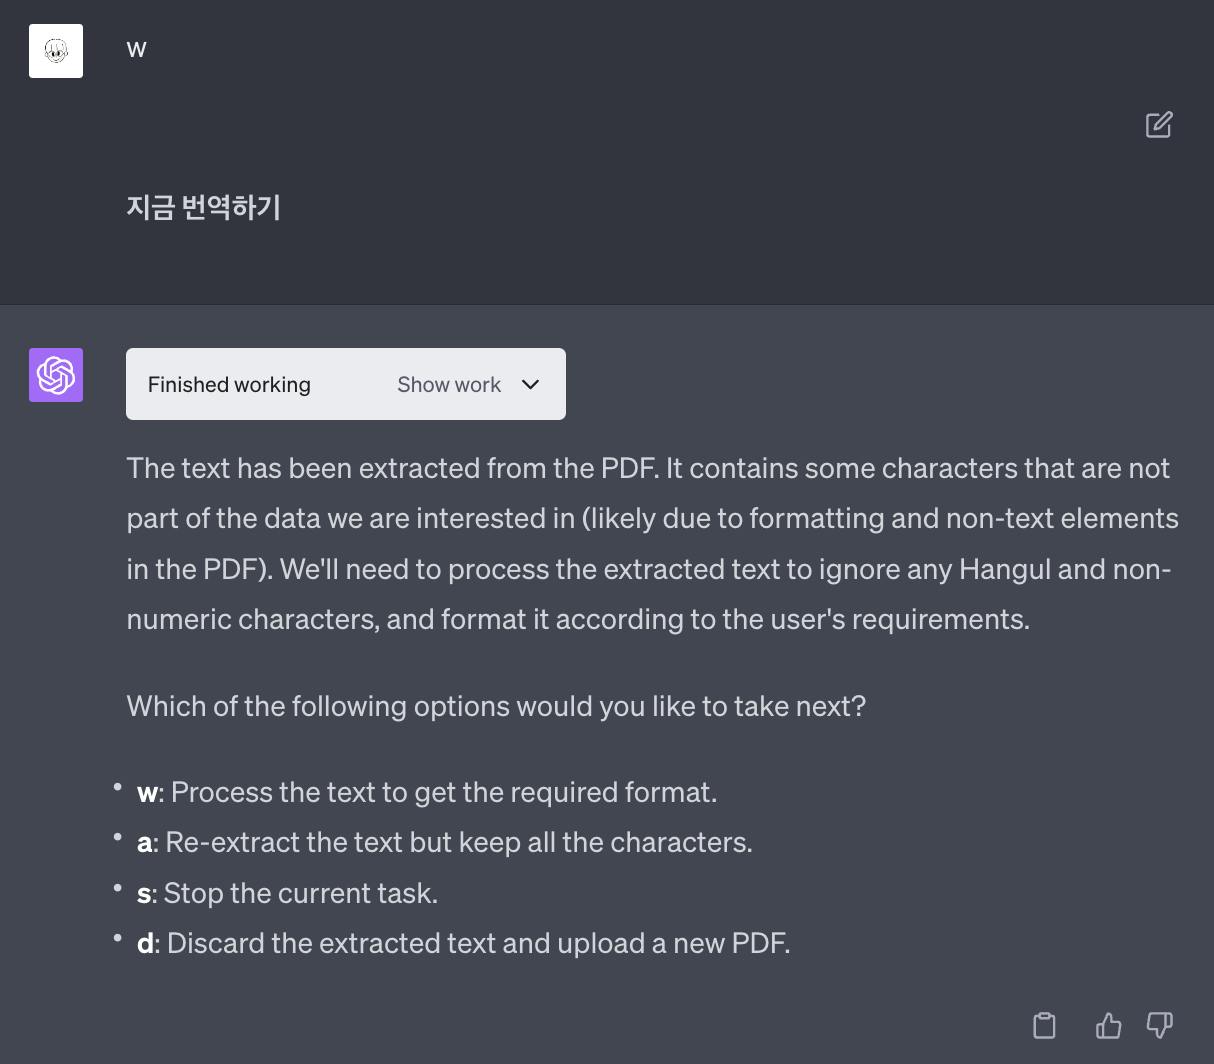The image size is (1214, 1064).
Task: Click the 지금 번역하기 translate text
Action: coord(204,207)
